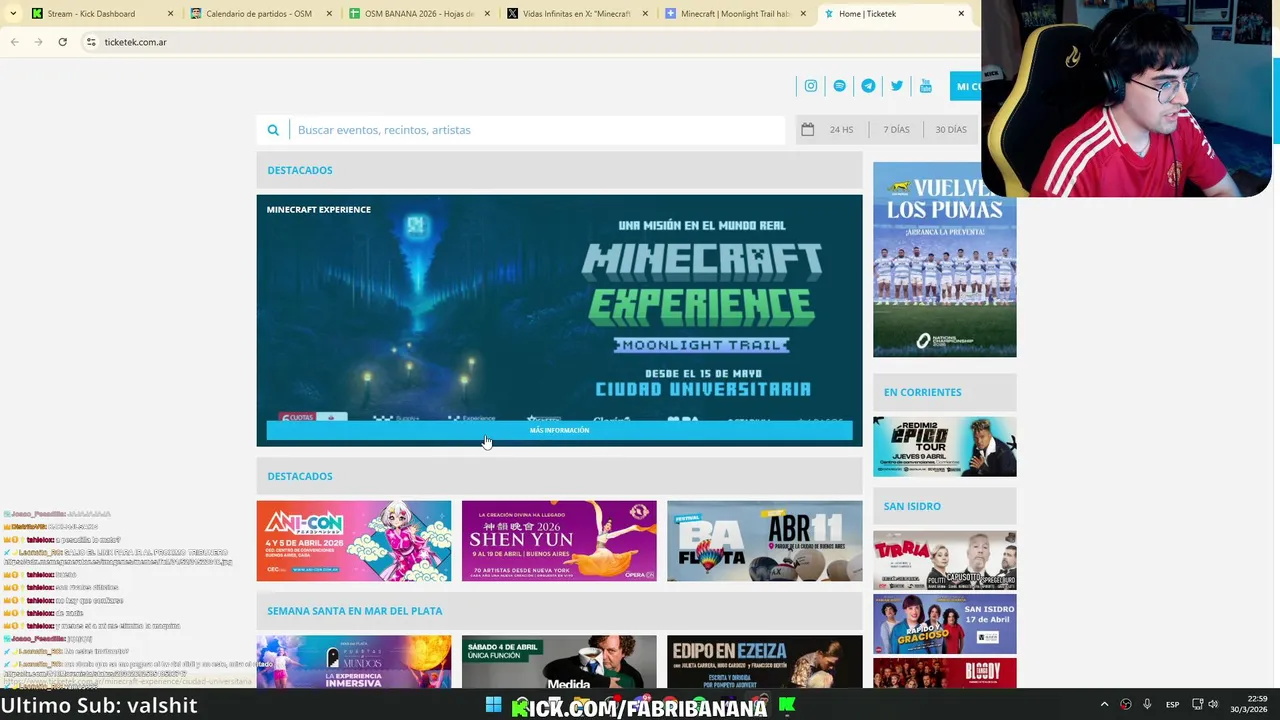Open the Ani-Con event card
The width and height of the screenshot is (1280, 720).
pyautogui.click(x=353, y=540)
